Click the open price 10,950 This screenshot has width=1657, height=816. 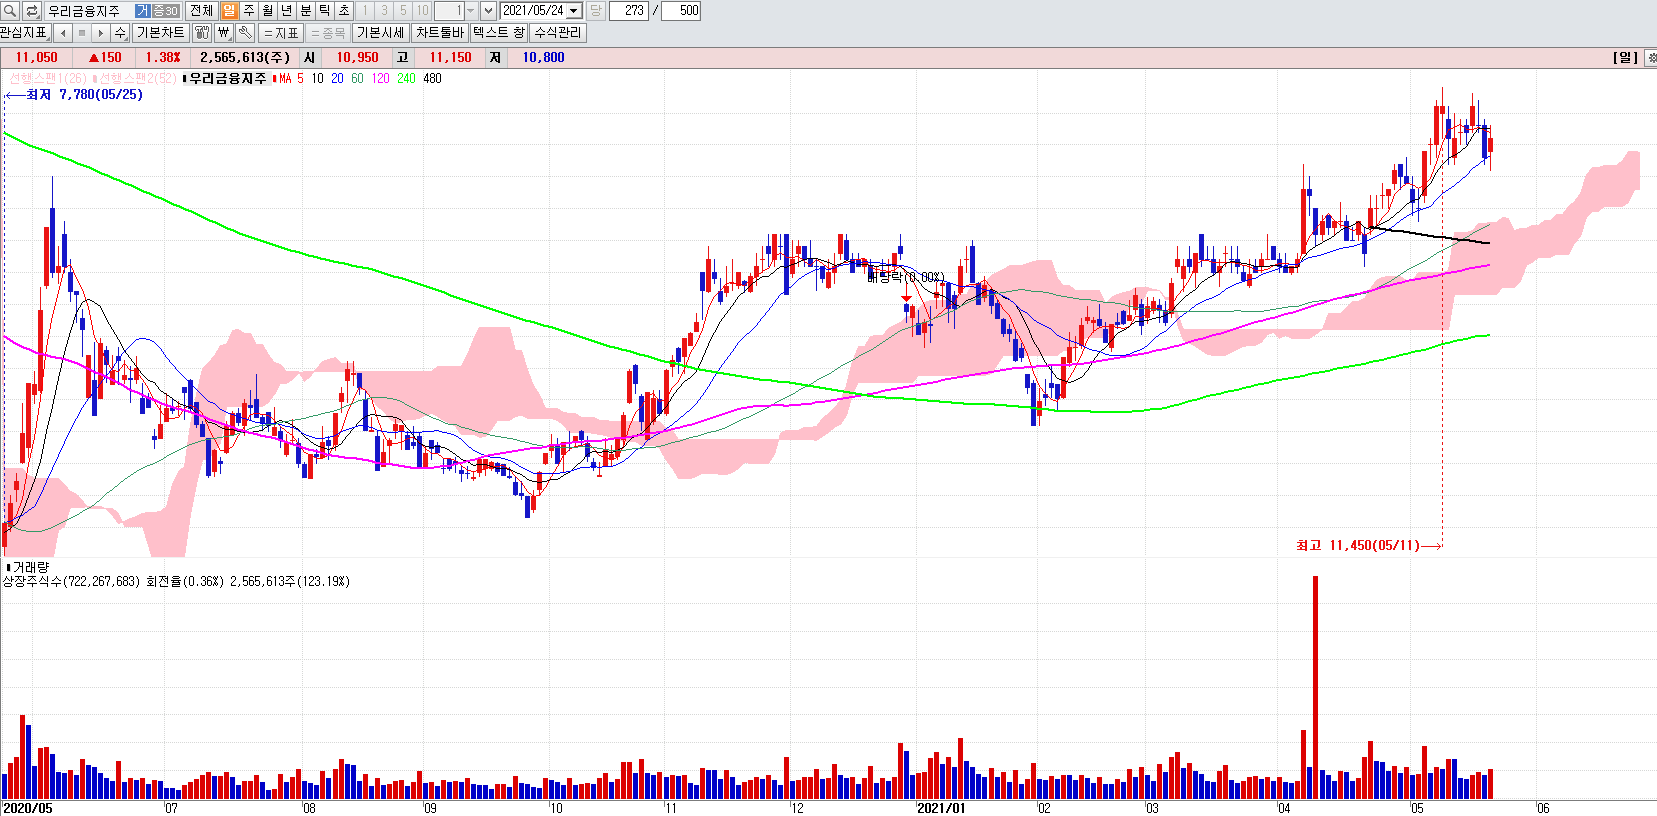click(357, 58)
